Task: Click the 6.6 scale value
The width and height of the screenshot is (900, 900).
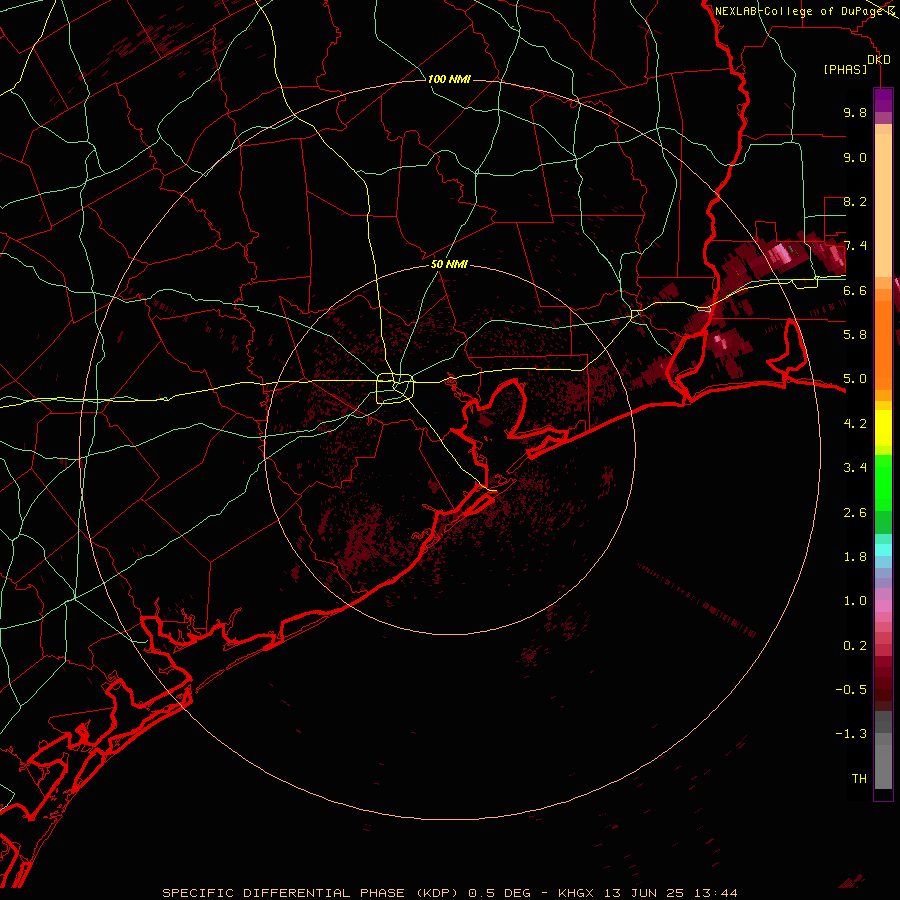Action: [x=855, y=290]
